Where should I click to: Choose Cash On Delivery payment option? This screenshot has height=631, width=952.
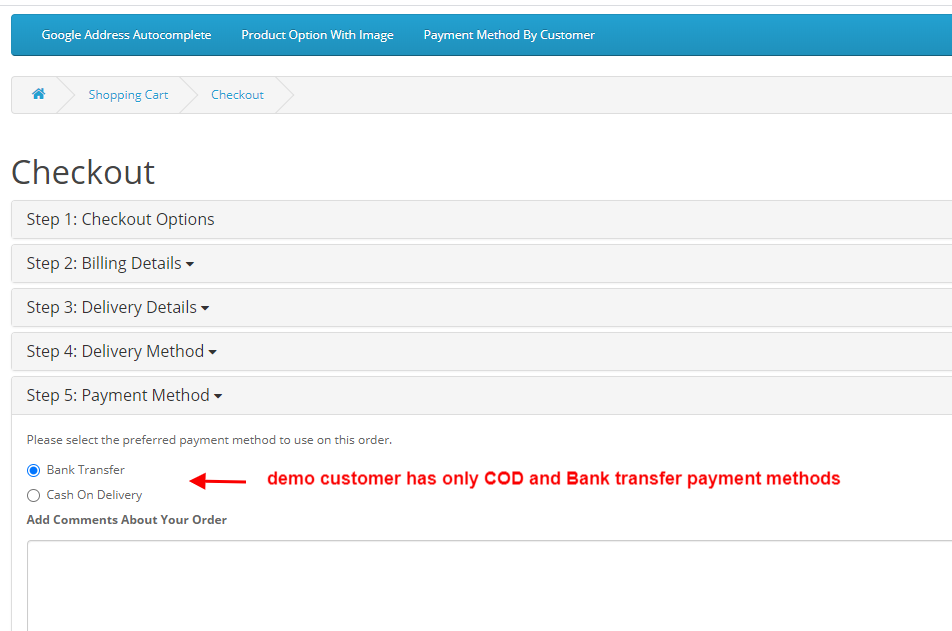coord(33,494)
